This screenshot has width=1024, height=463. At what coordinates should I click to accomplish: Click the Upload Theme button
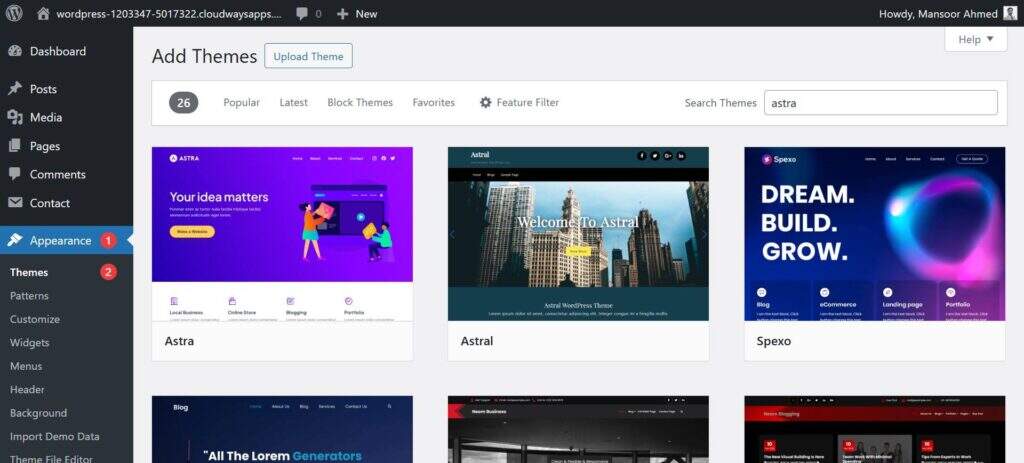click(x=308, y=56)
